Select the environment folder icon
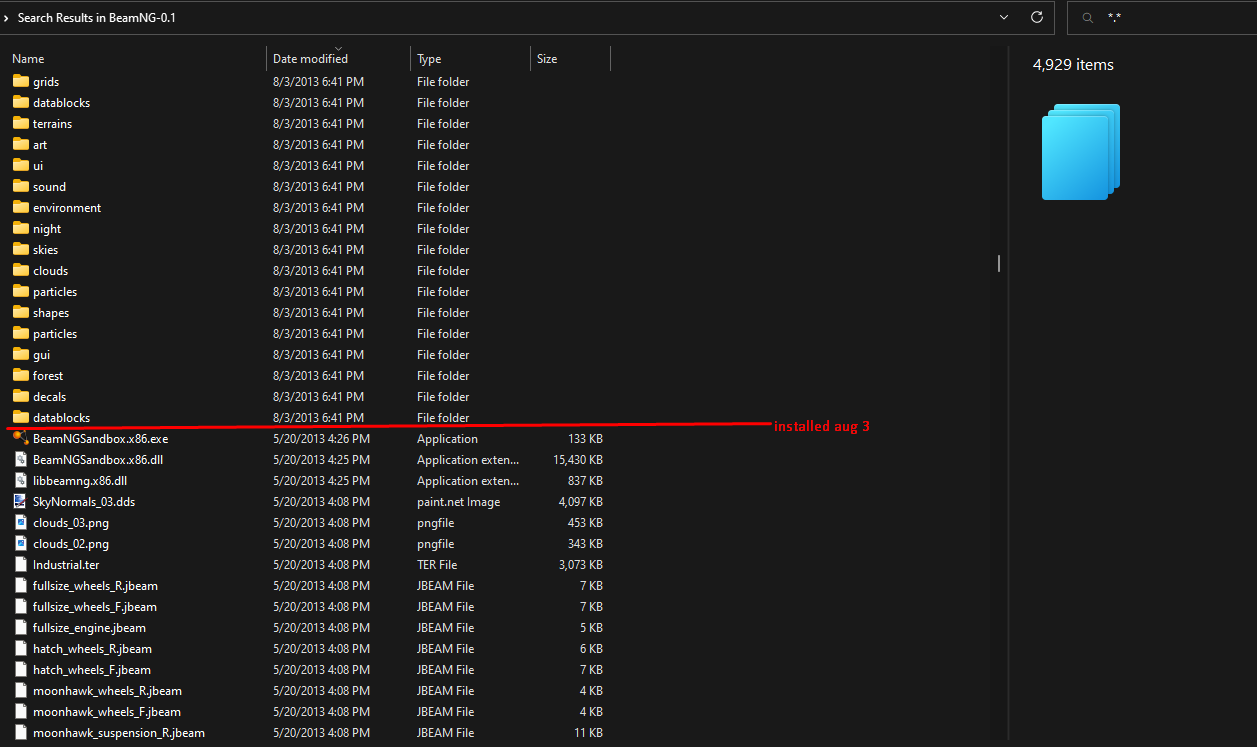The height and width of the screenshot is (747, 1257). click(x=21, y=207)
